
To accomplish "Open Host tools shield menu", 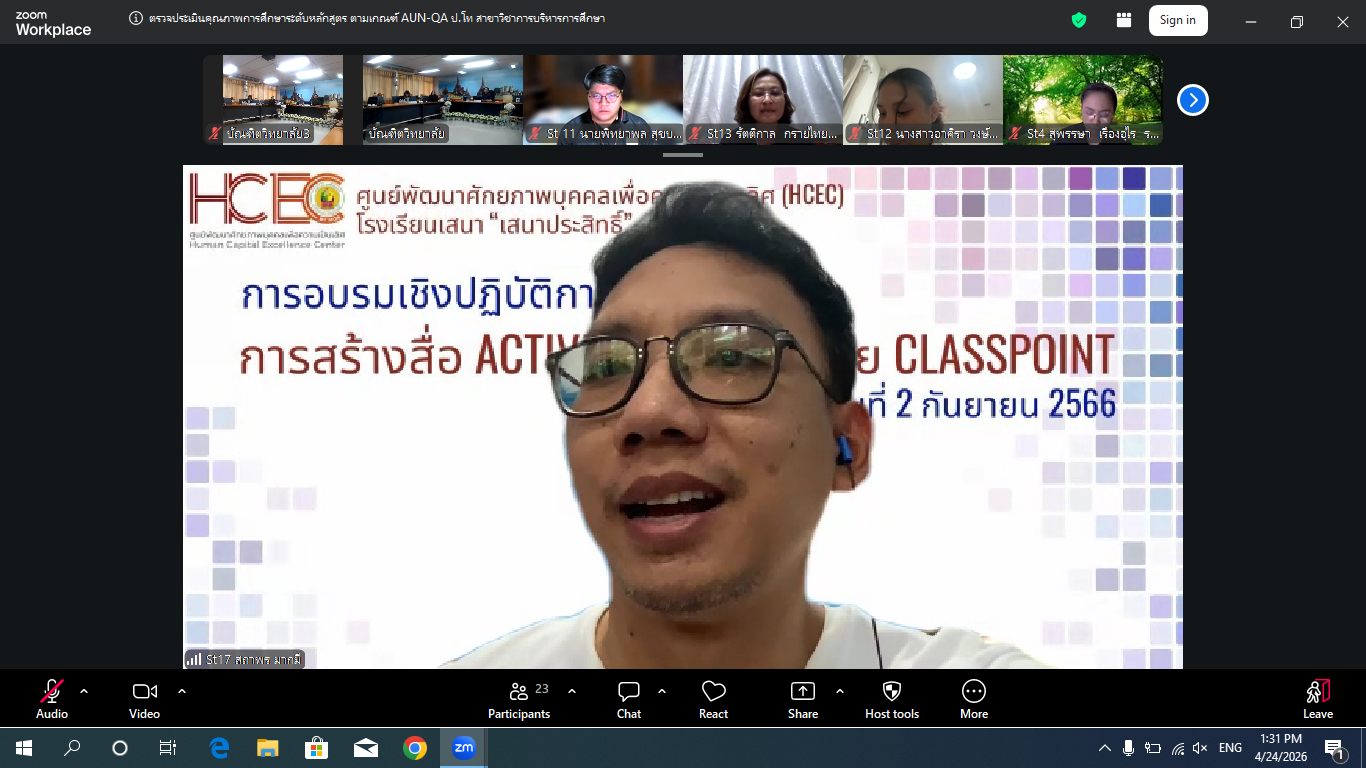I will click(x=892, y=699).
